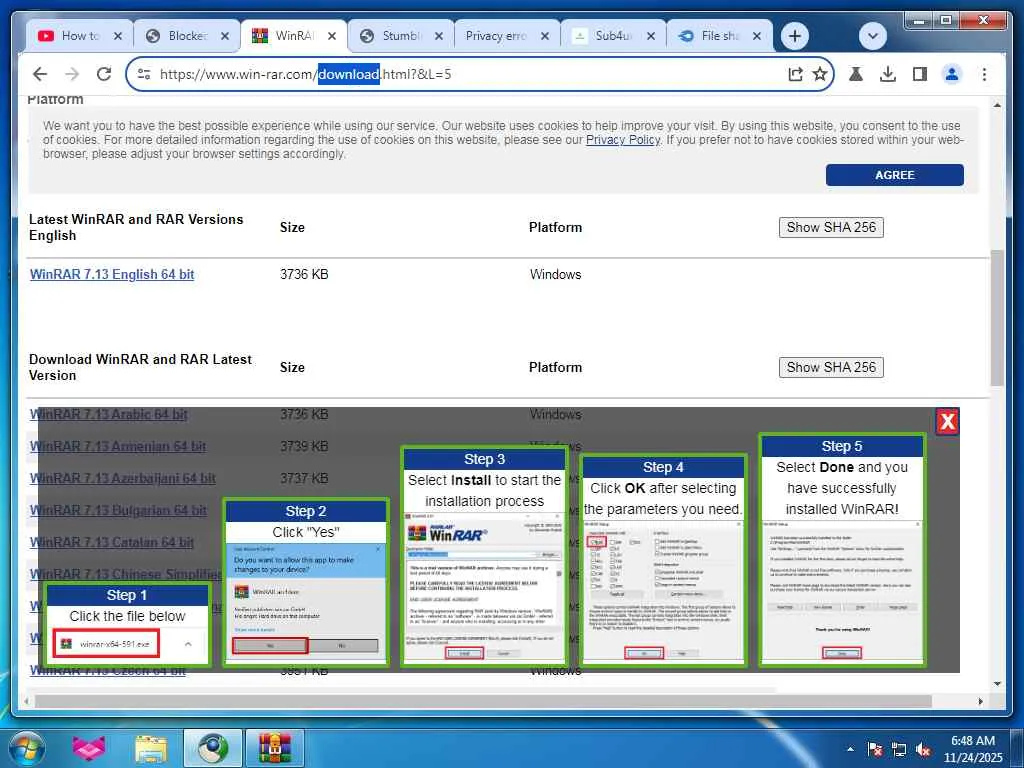Show SHA 256 for English versions
1024x768 pixels.
(x=831, y=227)
